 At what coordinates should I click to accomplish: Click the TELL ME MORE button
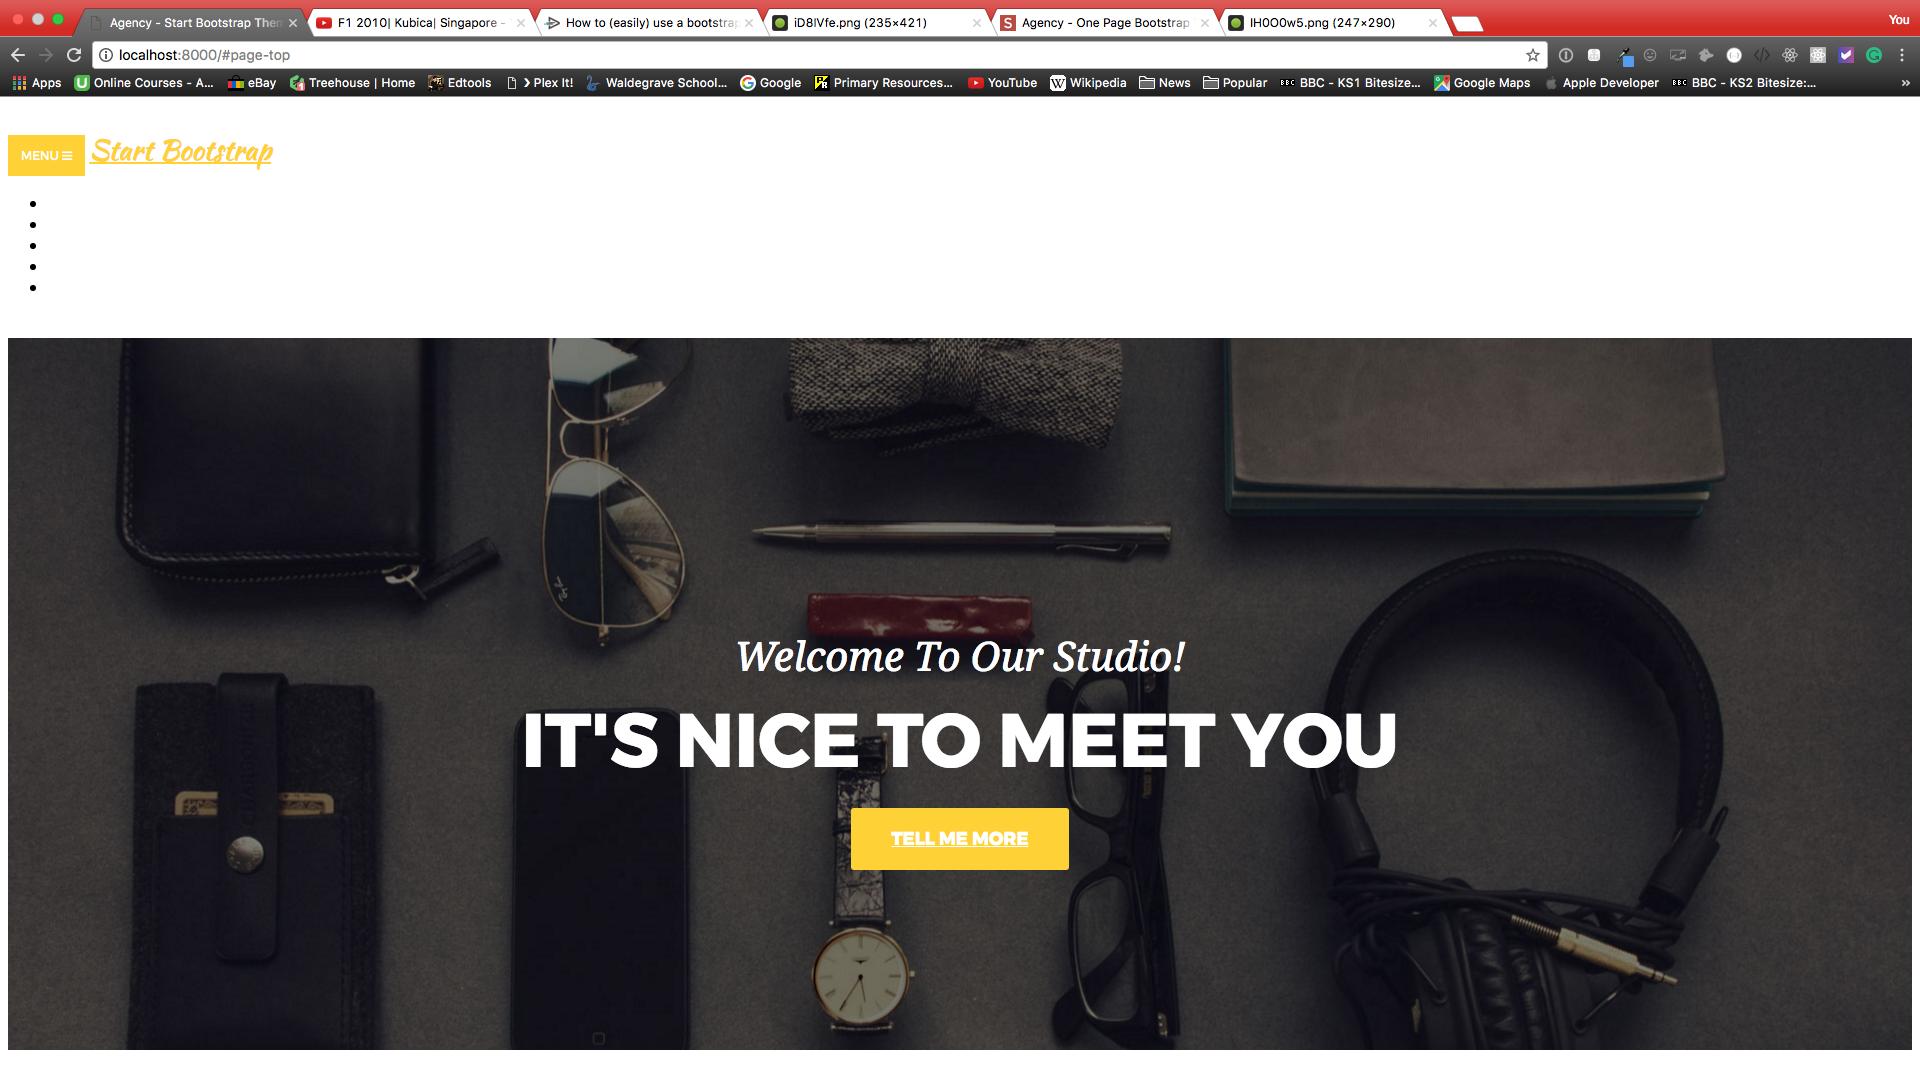coord(959,839)
